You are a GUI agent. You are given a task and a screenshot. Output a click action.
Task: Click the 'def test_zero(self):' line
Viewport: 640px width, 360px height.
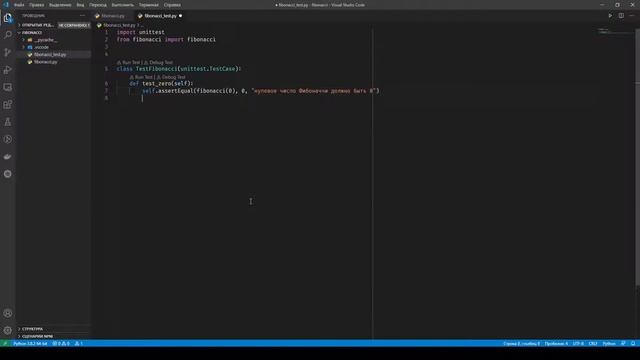click(161, 83)
